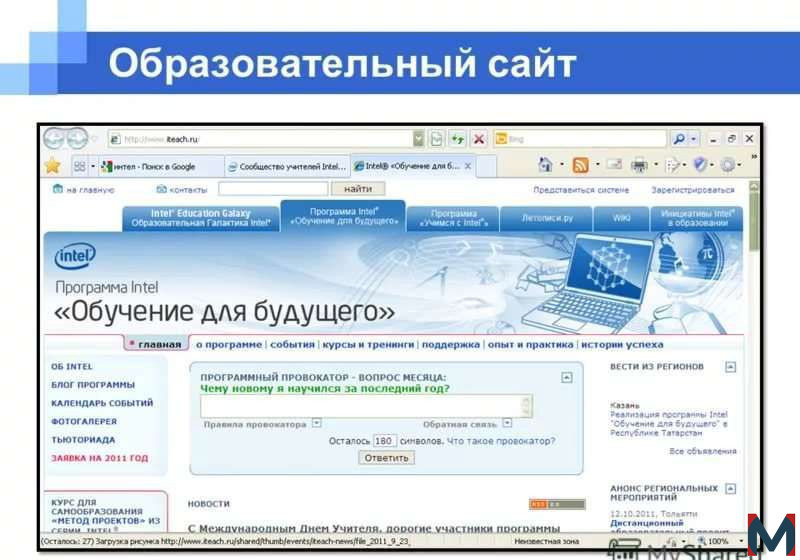Viewport: 800px width, 560px height.
Task: Click the provocateur answer text area
Action: coord(366,406)
